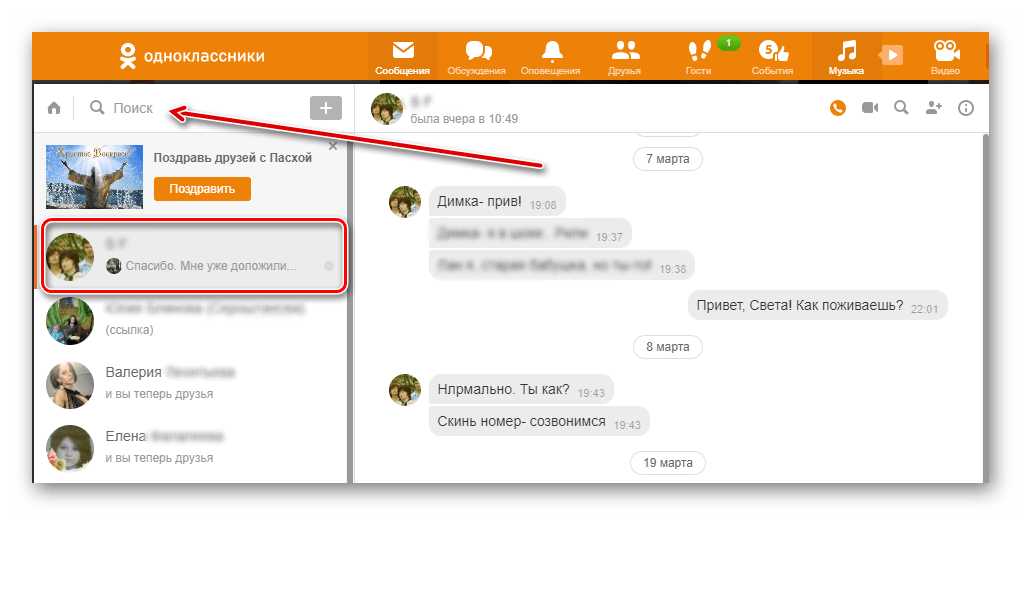Search within the open conversation
The height and width of the screenshot is (595, 1021).
(x=901, y=107)
